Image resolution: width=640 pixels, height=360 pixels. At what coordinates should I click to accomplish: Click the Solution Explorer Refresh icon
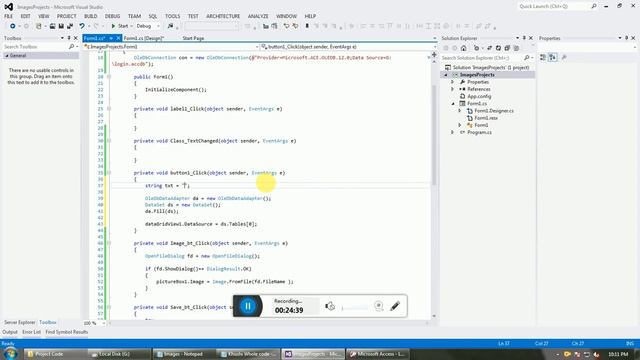(498, 48)
